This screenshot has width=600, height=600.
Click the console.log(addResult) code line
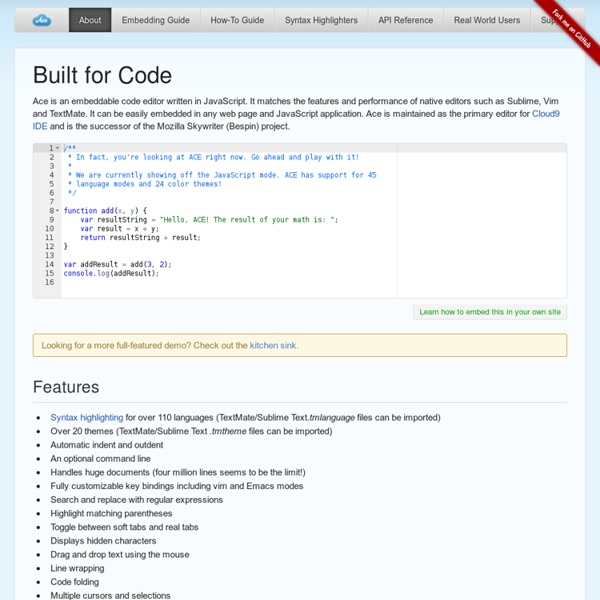[111, 273]
